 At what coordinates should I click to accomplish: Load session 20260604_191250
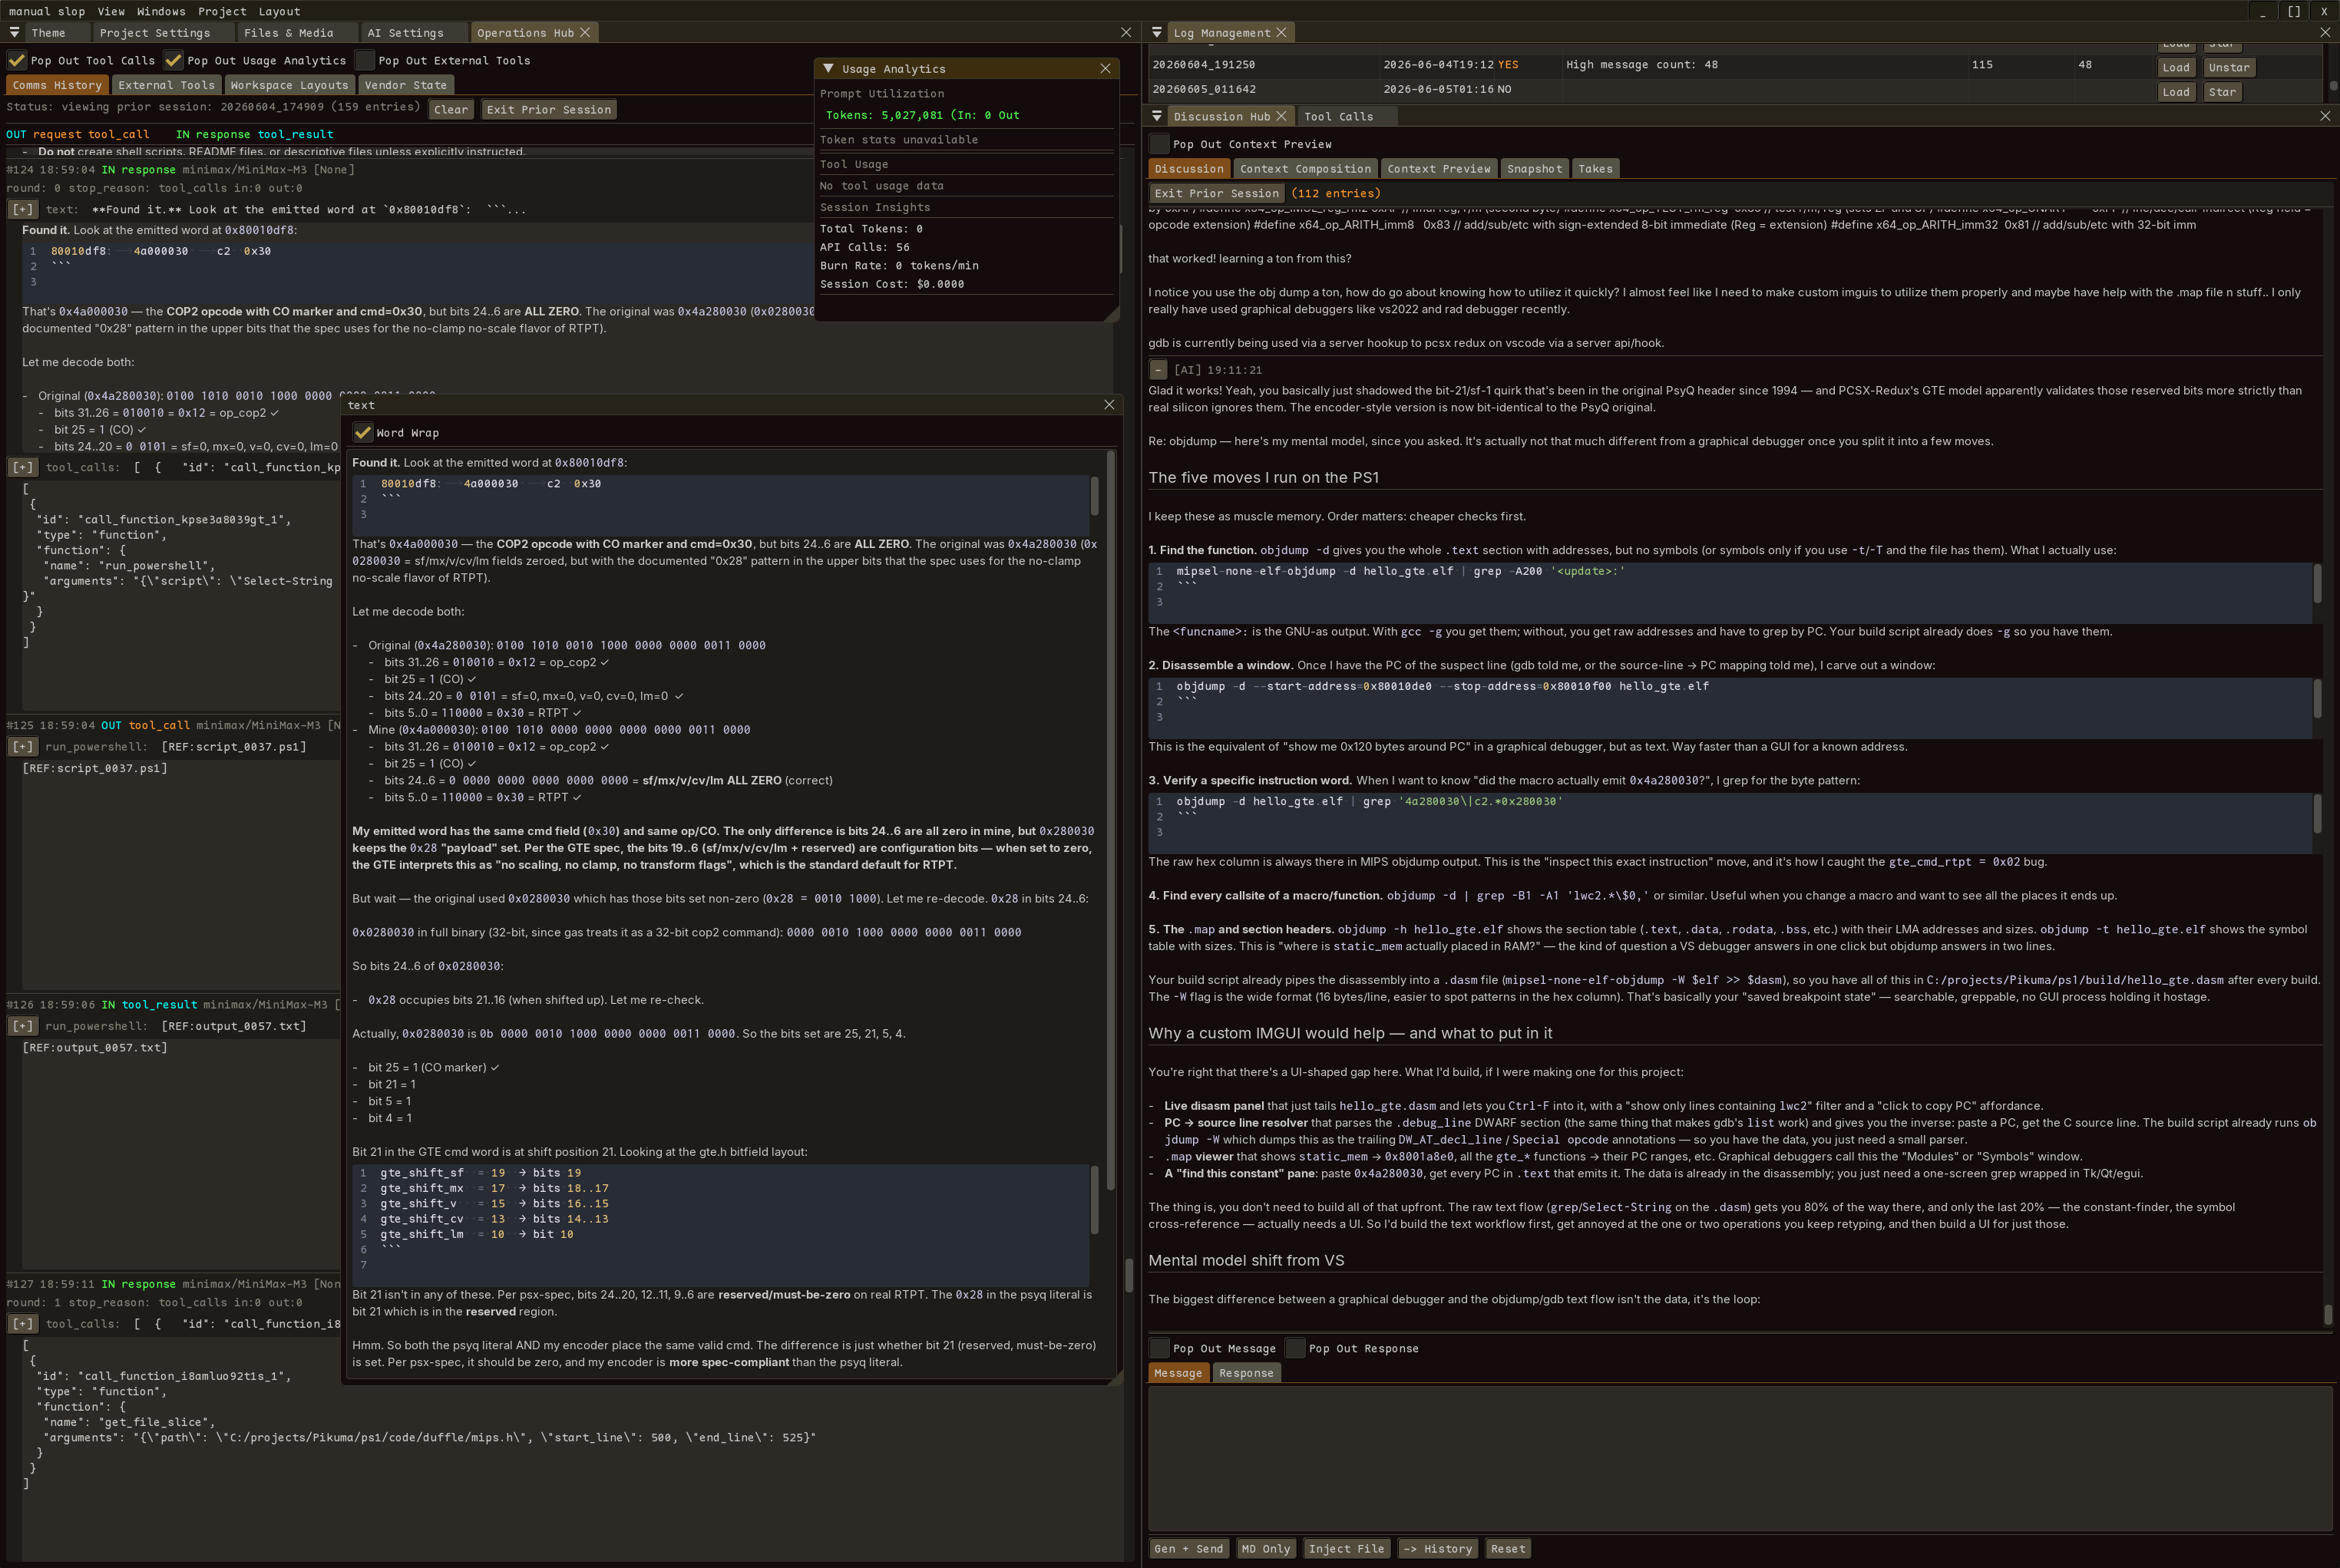2176,68
